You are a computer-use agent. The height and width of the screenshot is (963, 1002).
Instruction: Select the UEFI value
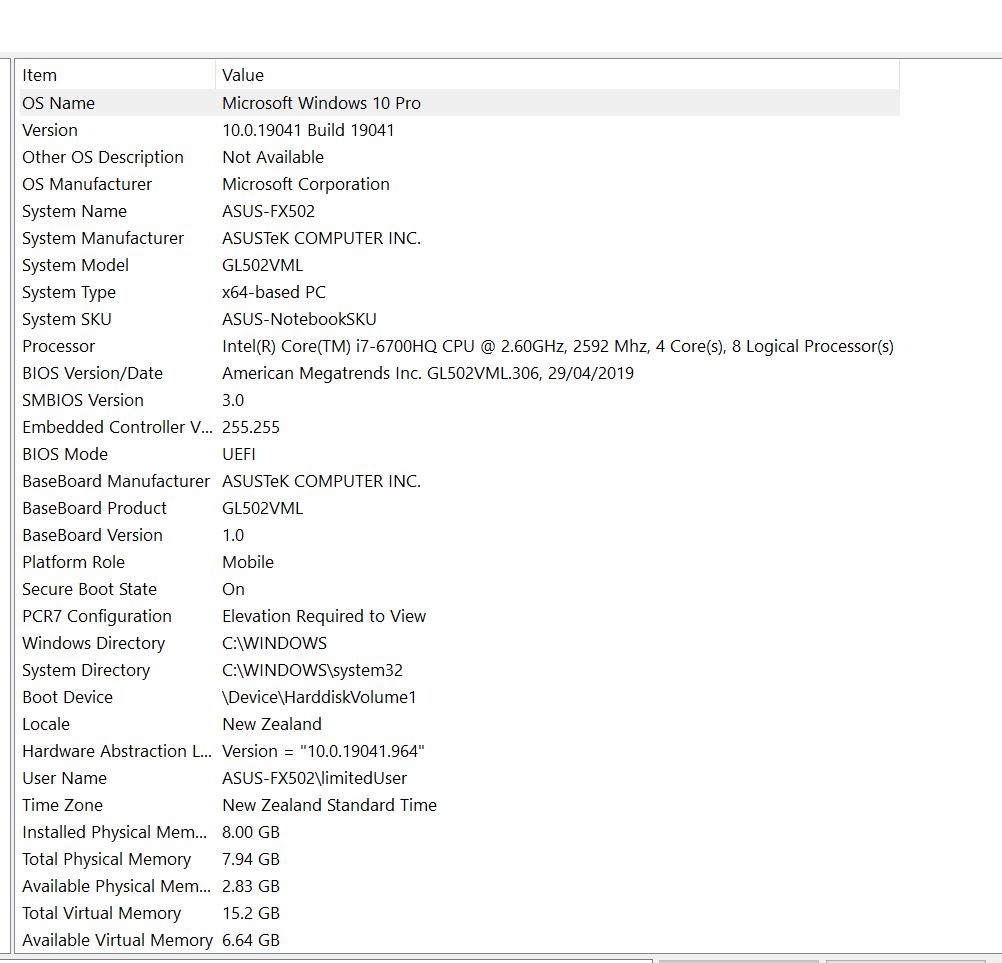tap(239, 454)
